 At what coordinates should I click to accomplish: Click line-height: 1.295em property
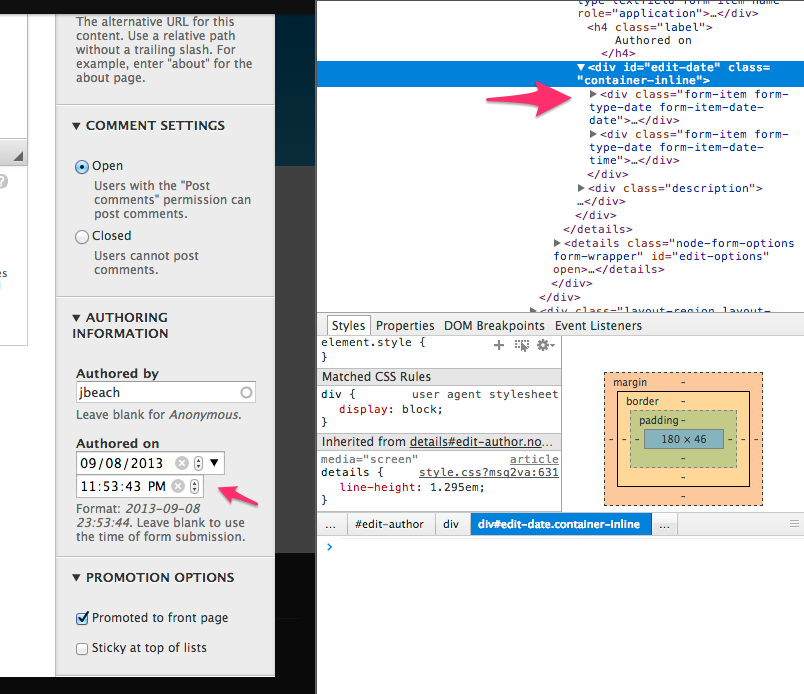click(x=412, y=487)
